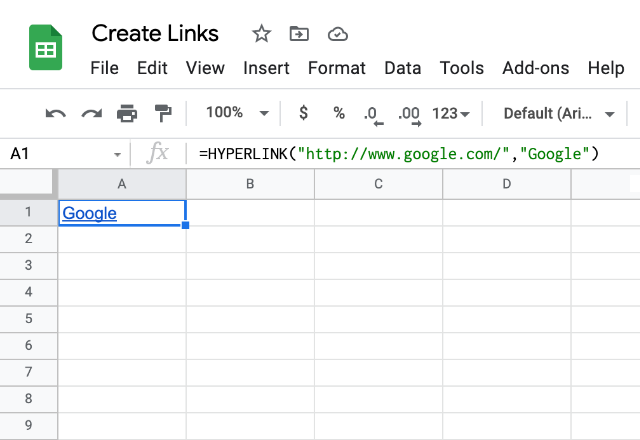Select the Paint format roller icon

tap(163, 113)
